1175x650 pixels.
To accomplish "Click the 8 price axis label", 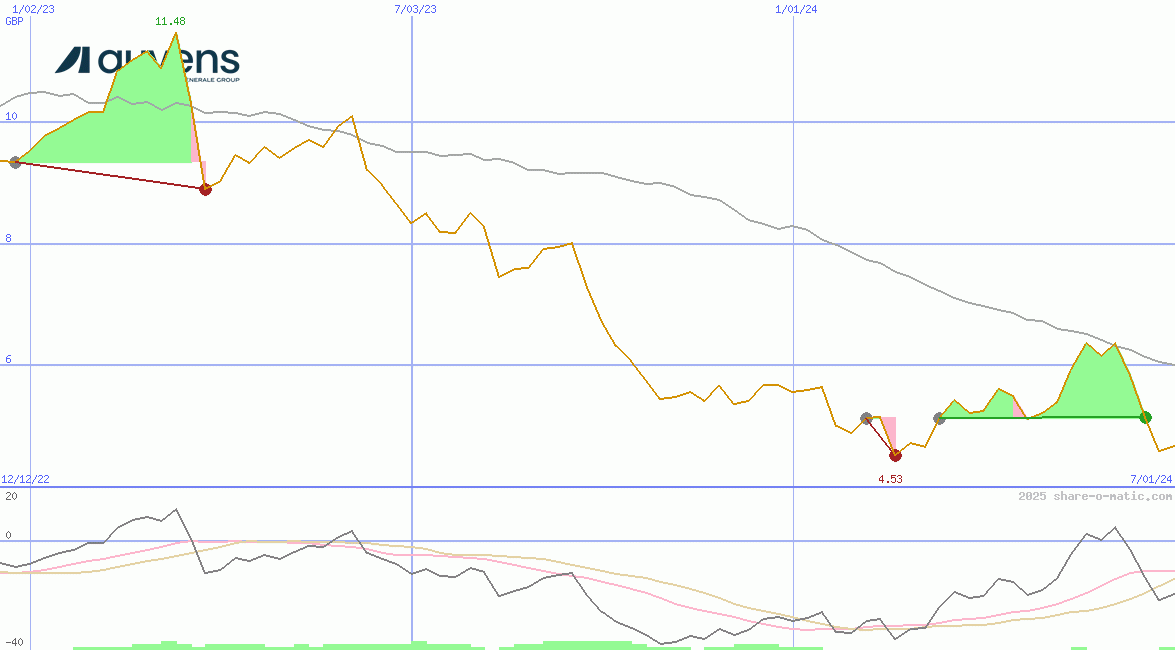I will point(8,238).
